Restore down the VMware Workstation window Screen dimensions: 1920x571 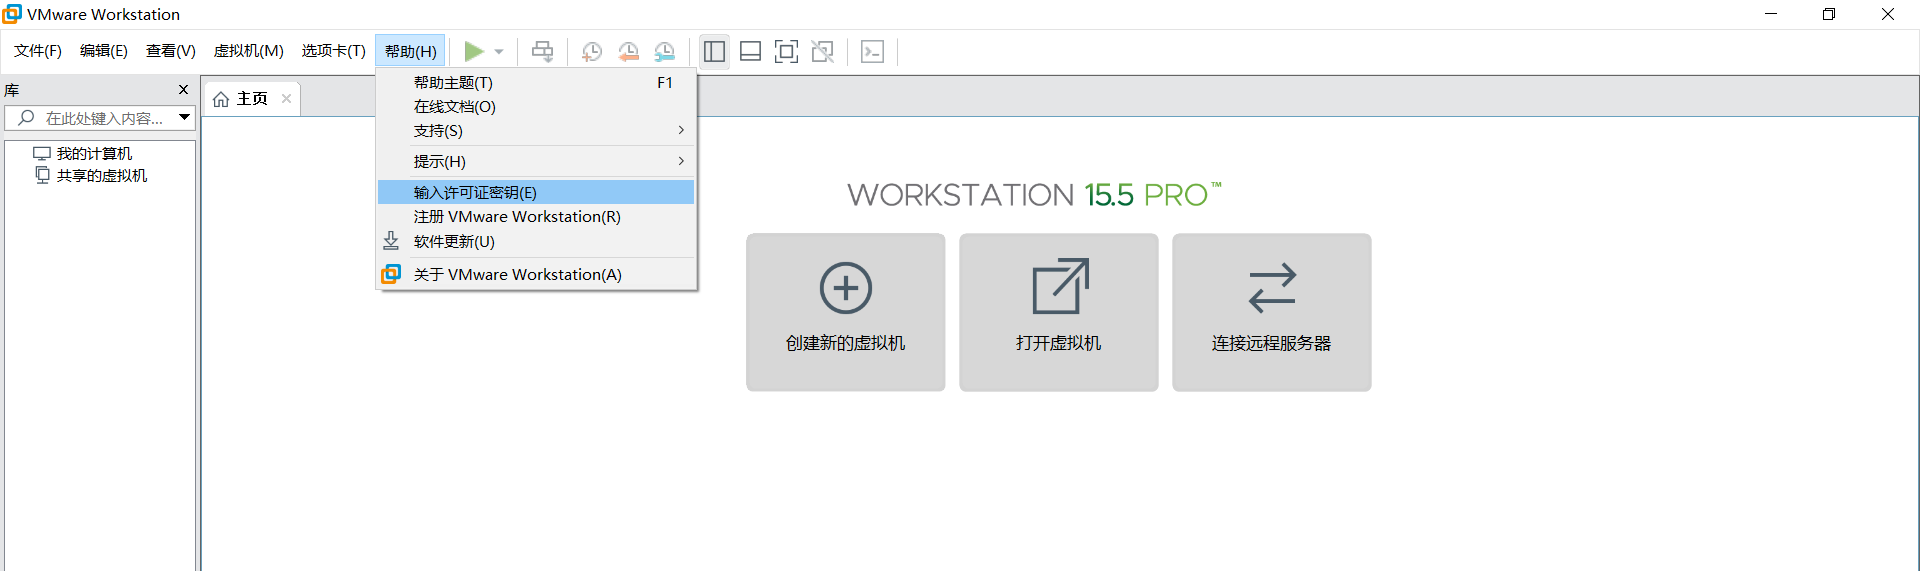click(x=1829, y=14)
